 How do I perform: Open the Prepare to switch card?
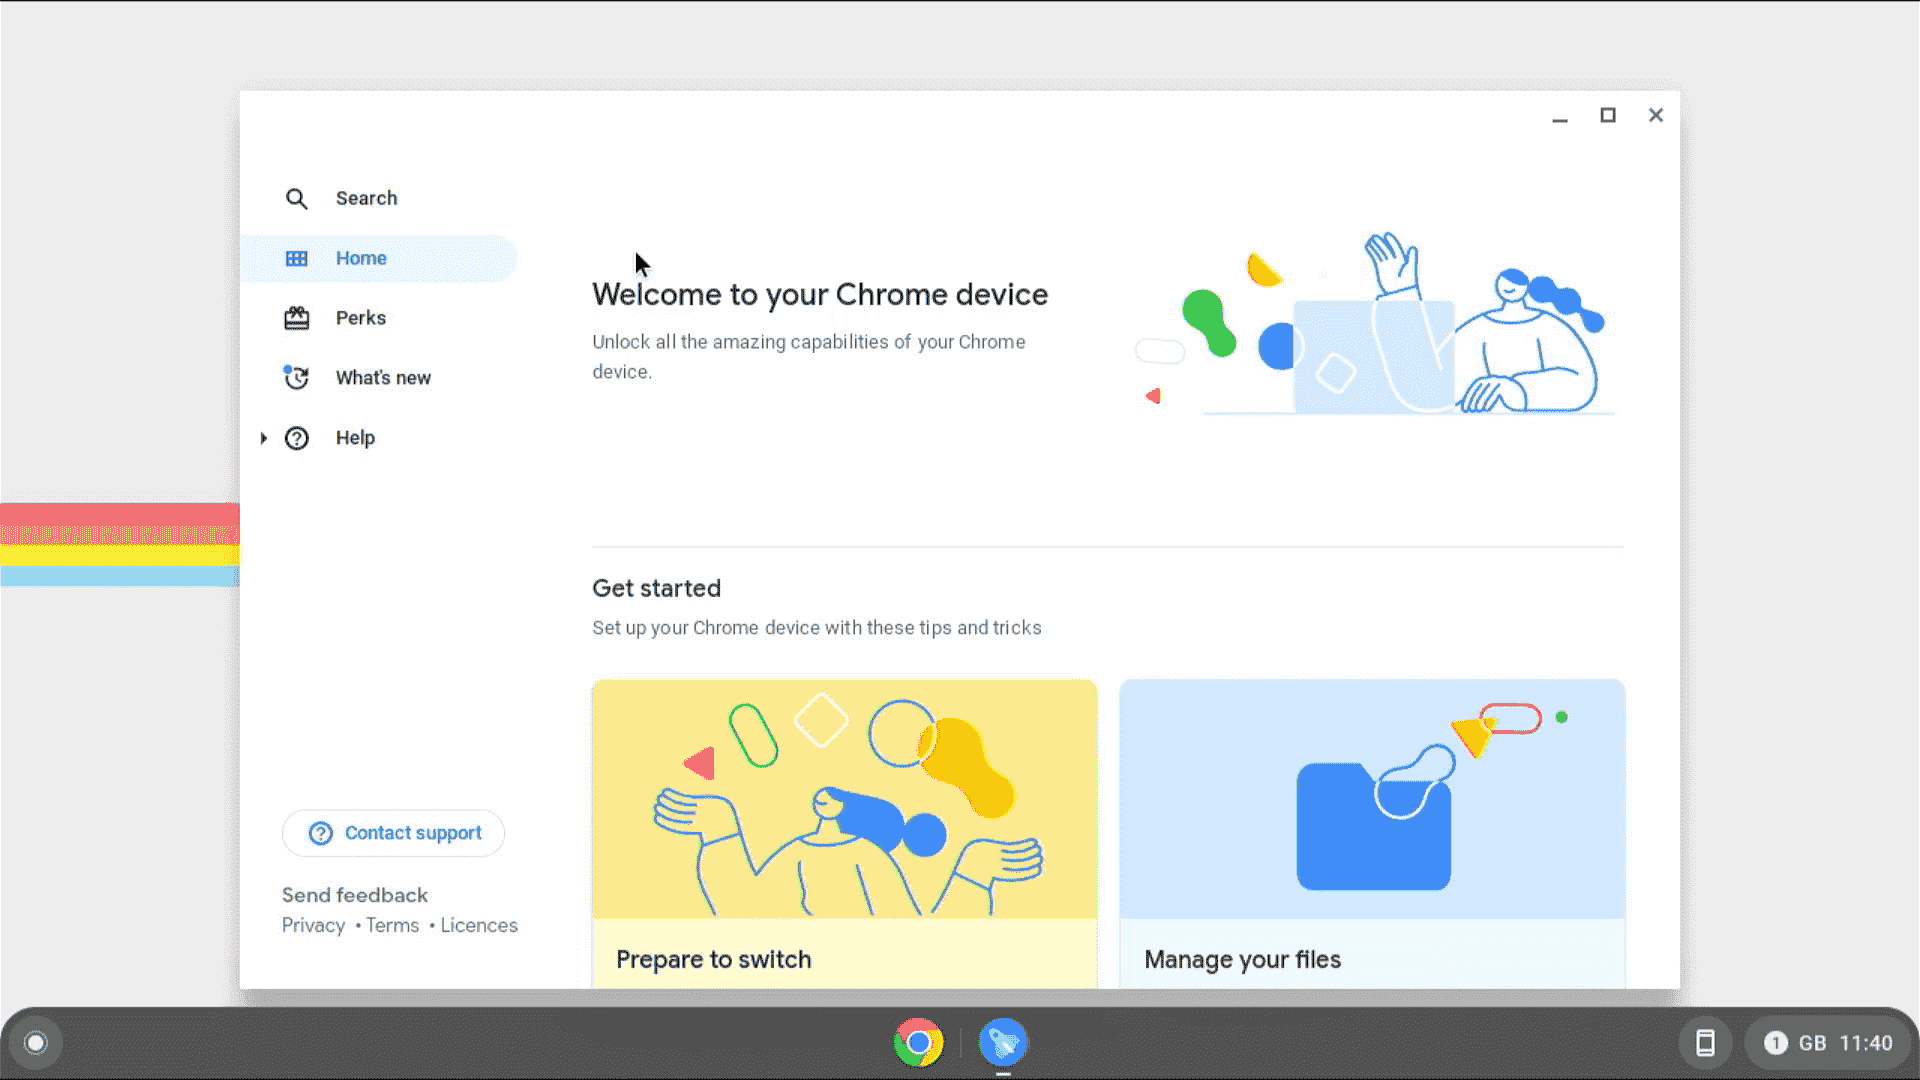pos(844,834)
